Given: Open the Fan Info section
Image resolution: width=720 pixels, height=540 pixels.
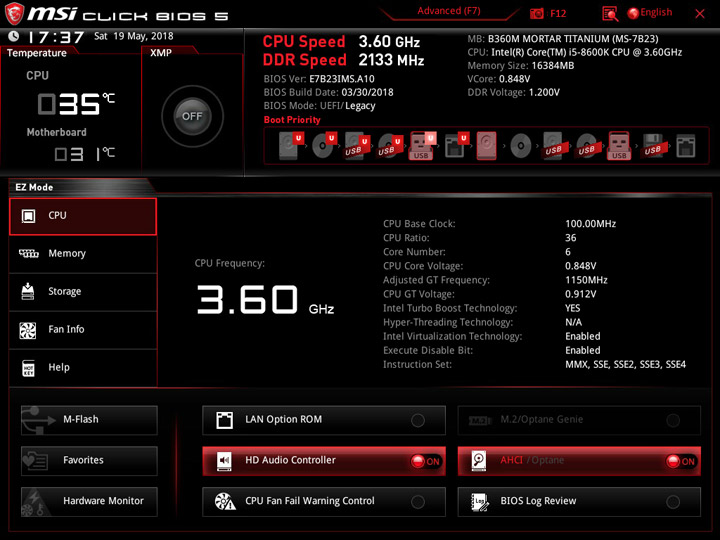Looking at the screenshot, I should pos(83,330).
